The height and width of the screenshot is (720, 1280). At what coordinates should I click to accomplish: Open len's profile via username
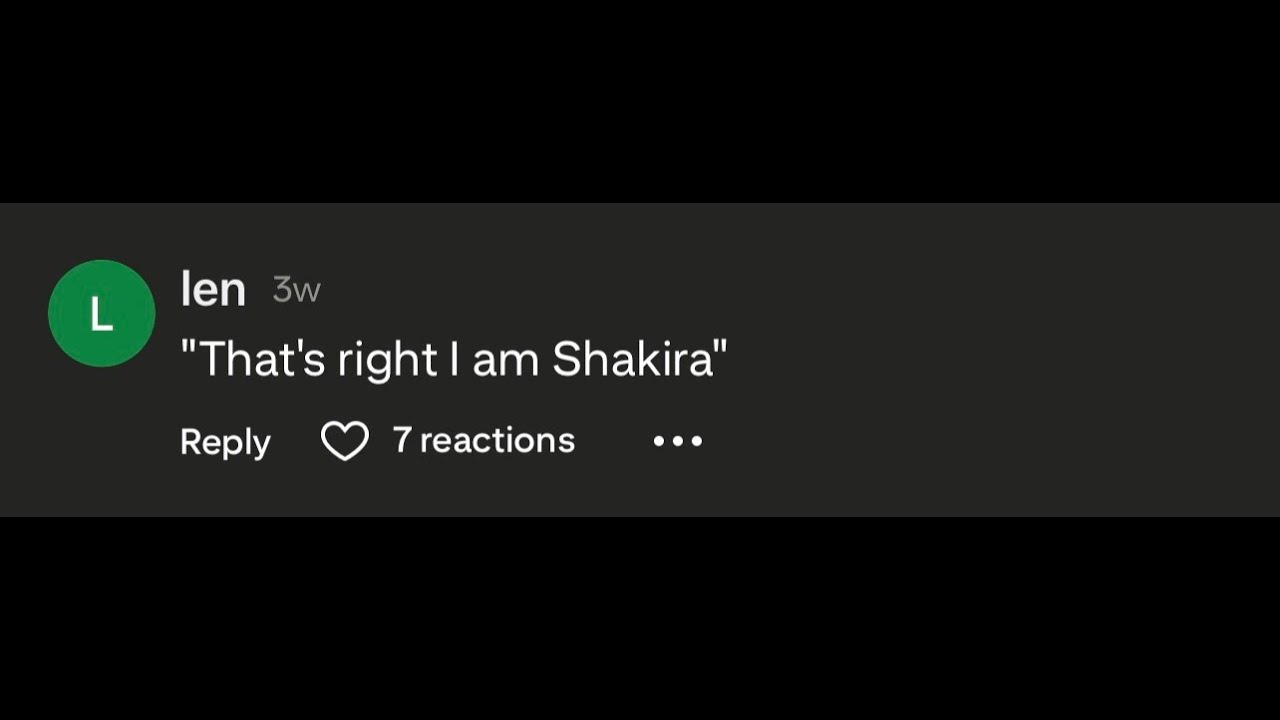pos(213,289)
